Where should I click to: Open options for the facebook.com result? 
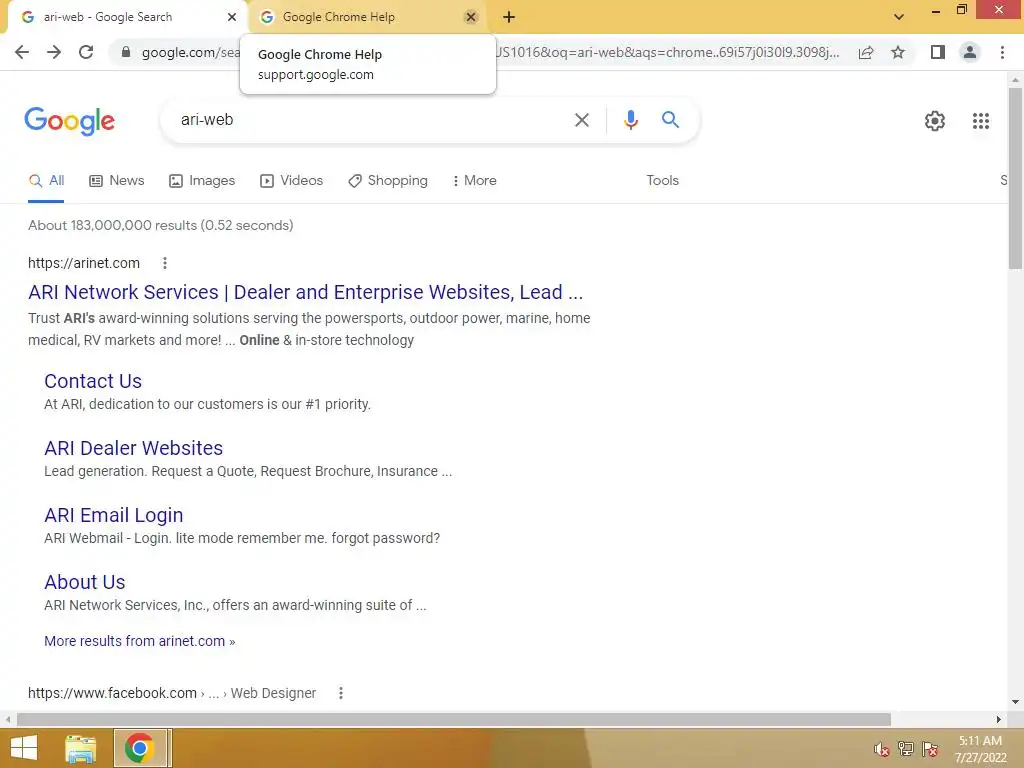340,693
